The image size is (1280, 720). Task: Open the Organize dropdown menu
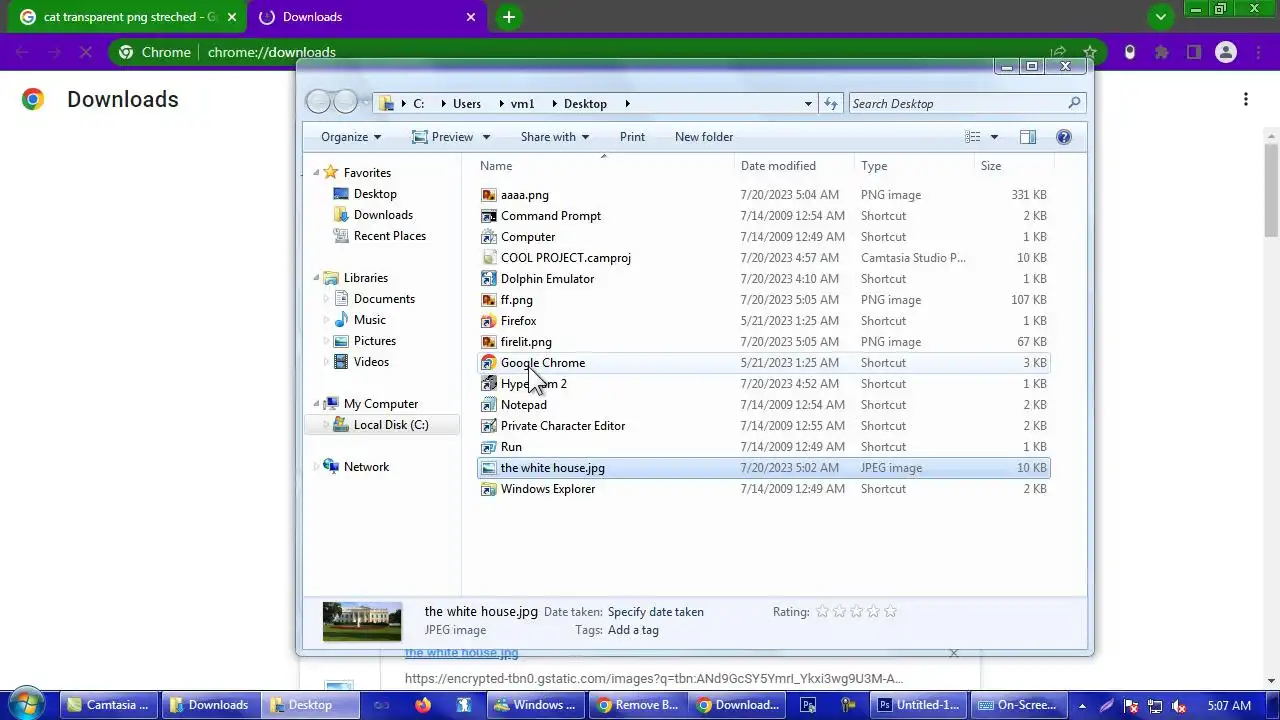[351, 137]
